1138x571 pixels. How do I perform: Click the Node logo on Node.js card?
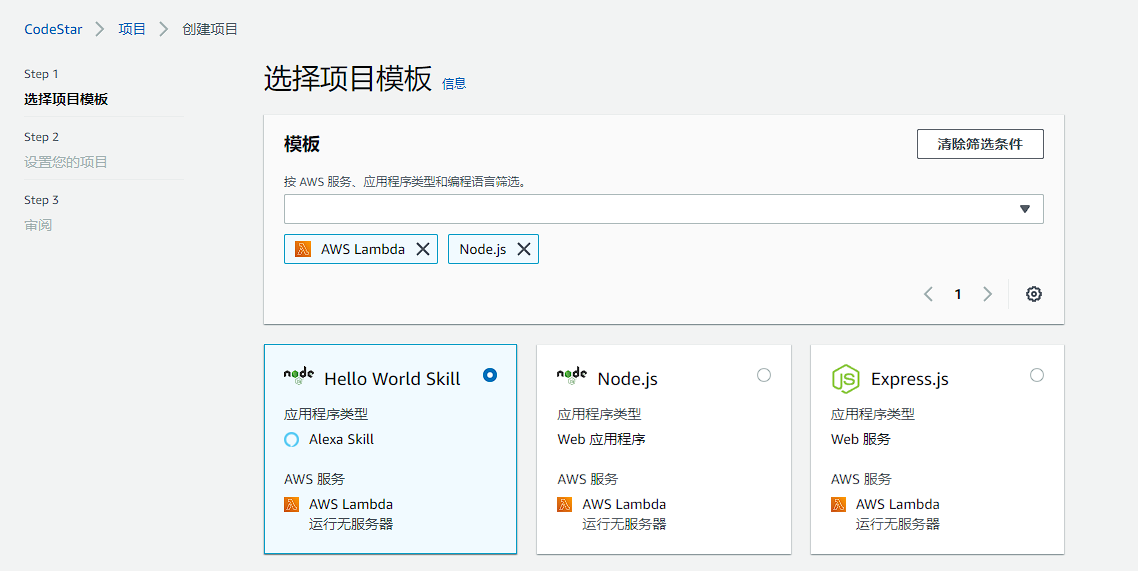(572, 376)
